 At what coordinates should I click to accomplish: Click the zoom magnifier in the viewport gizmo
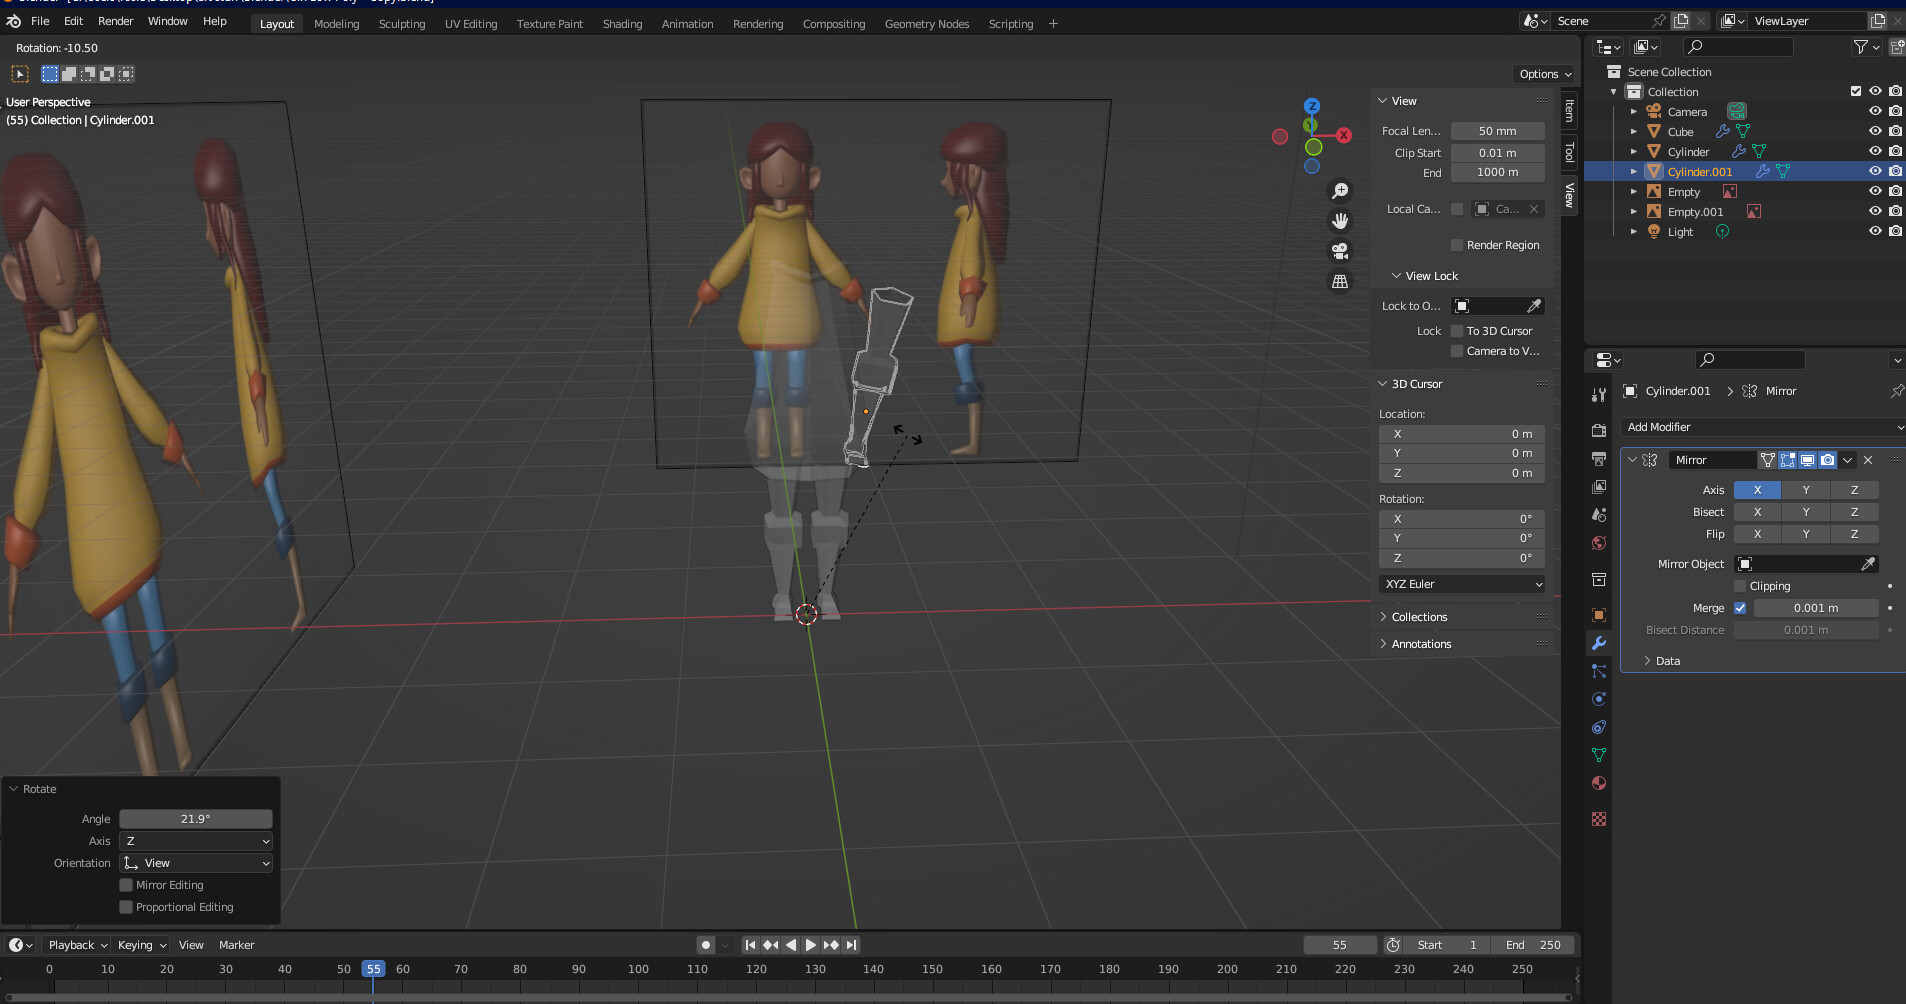(1341, 190)
